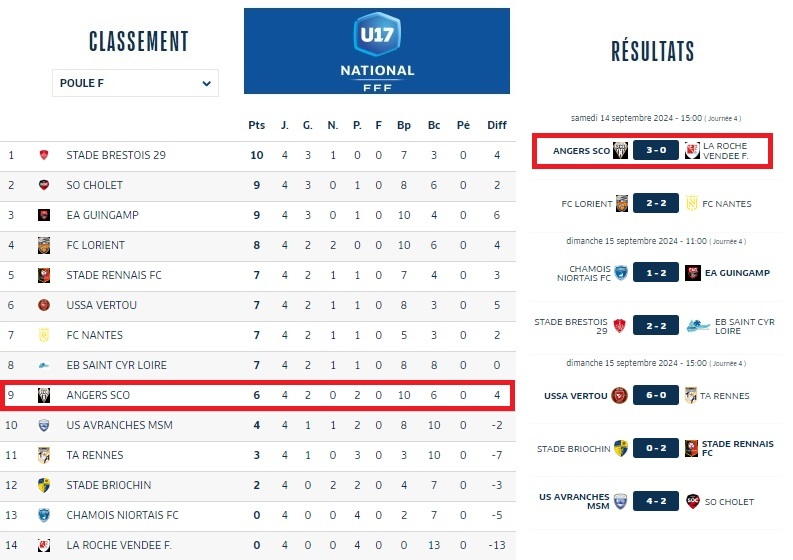Open the Classement section heading
Screen dimensions: 793x560
pyautogui.click(x=138, y=41)
